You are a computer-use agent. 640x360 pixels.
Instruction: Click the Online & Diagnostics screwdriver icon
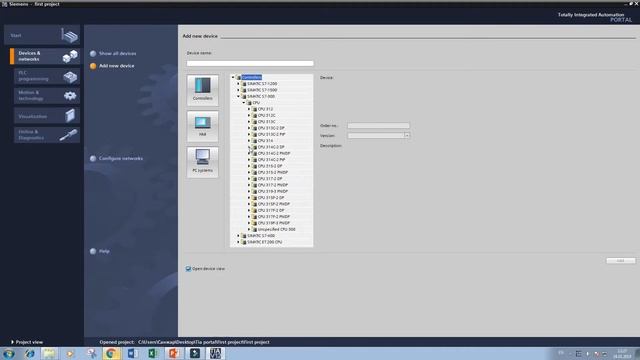(x=68, y=135)
